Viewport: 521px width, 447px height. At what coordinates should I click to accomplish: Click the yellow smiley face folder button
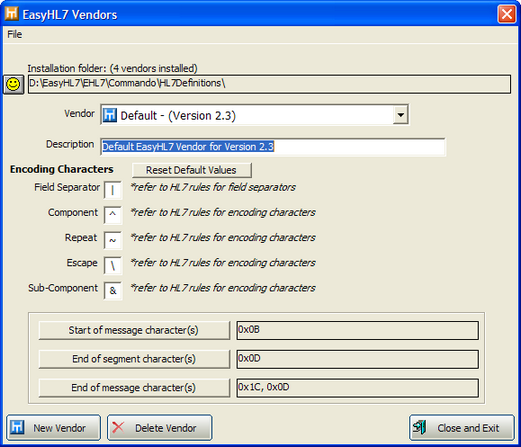pyautogui.click(x=14, y=84)
